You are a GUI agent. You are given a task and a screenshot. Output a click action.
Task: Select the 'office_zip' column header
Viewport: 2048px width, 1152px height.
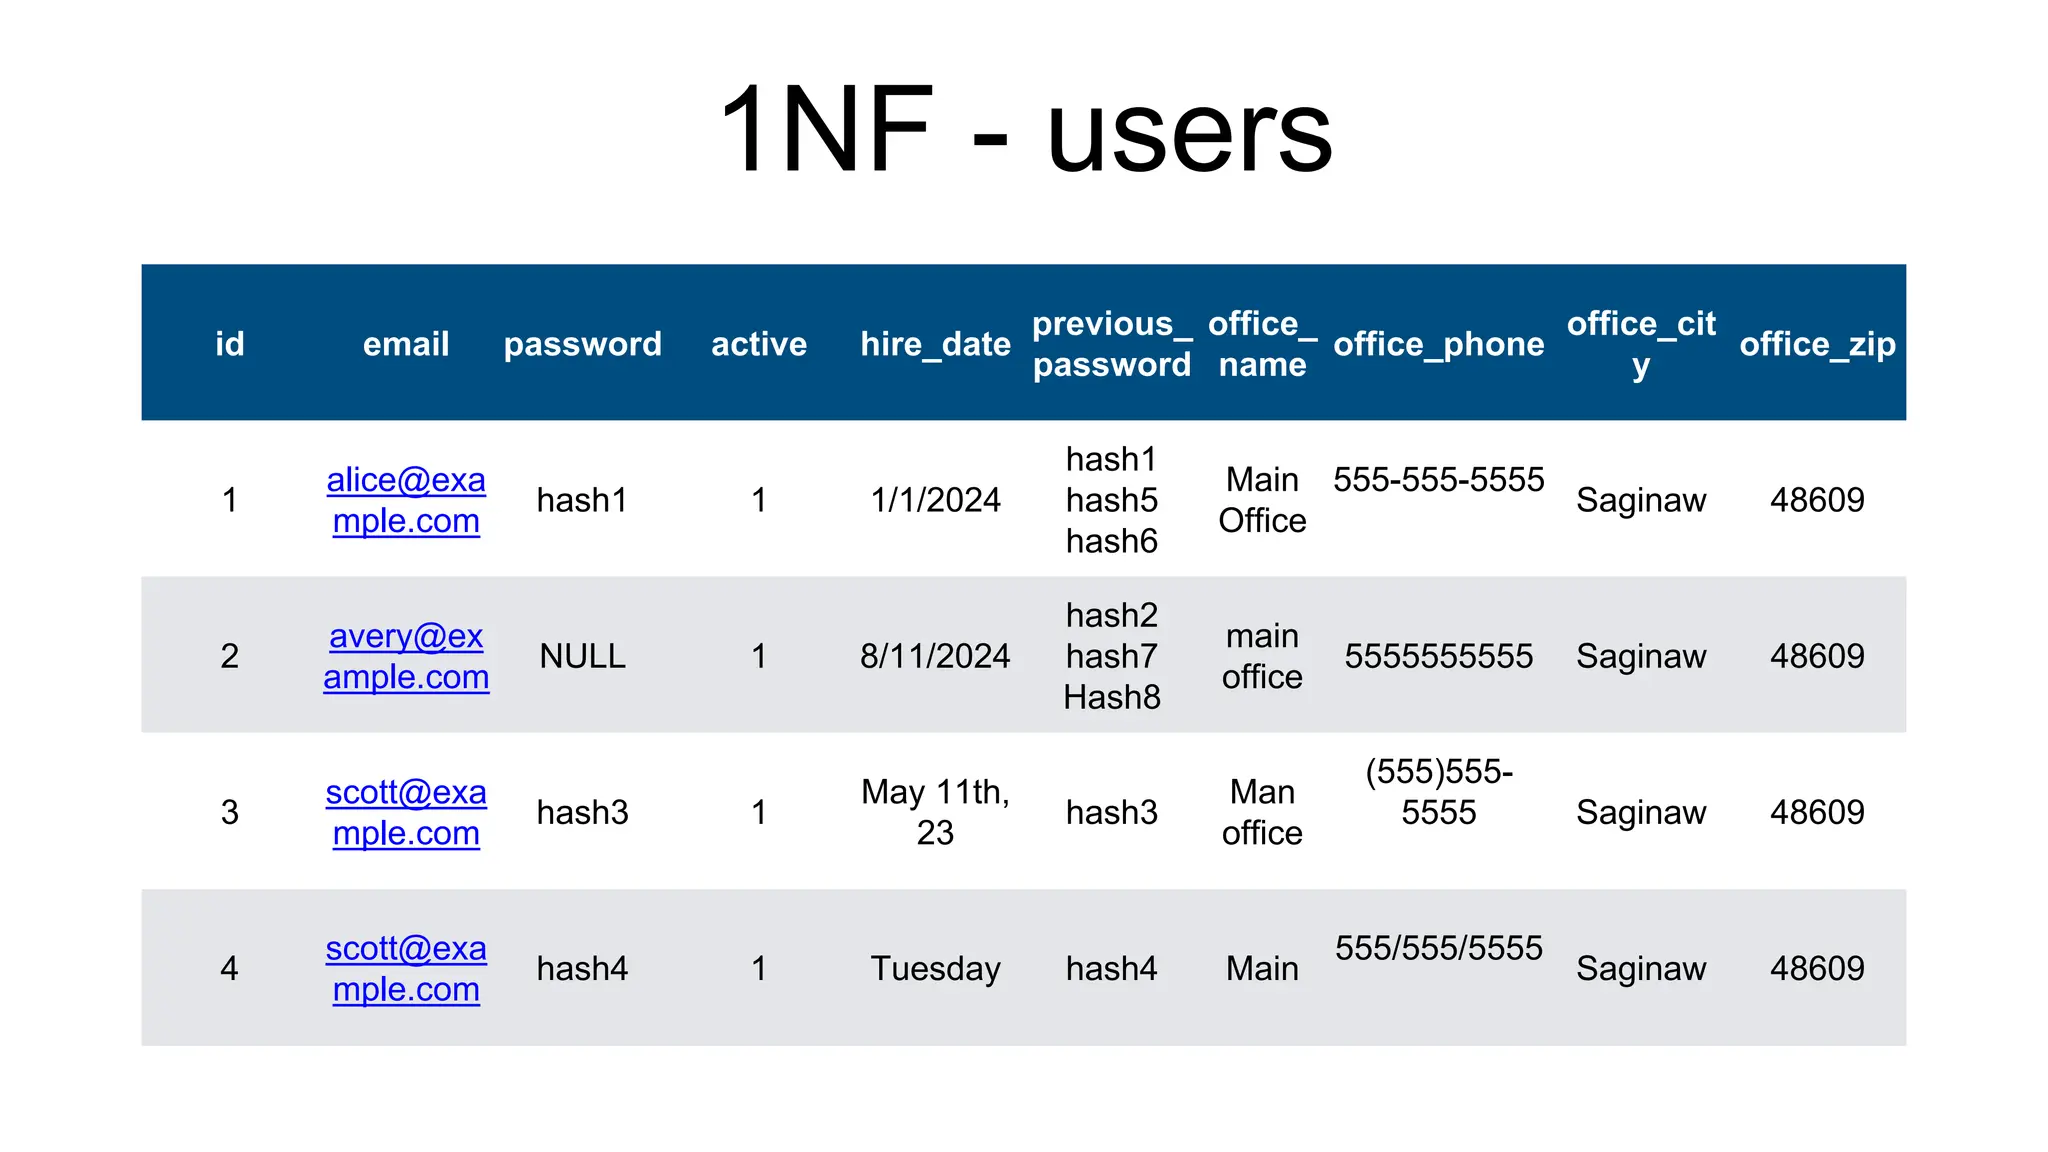[1817, 344]
